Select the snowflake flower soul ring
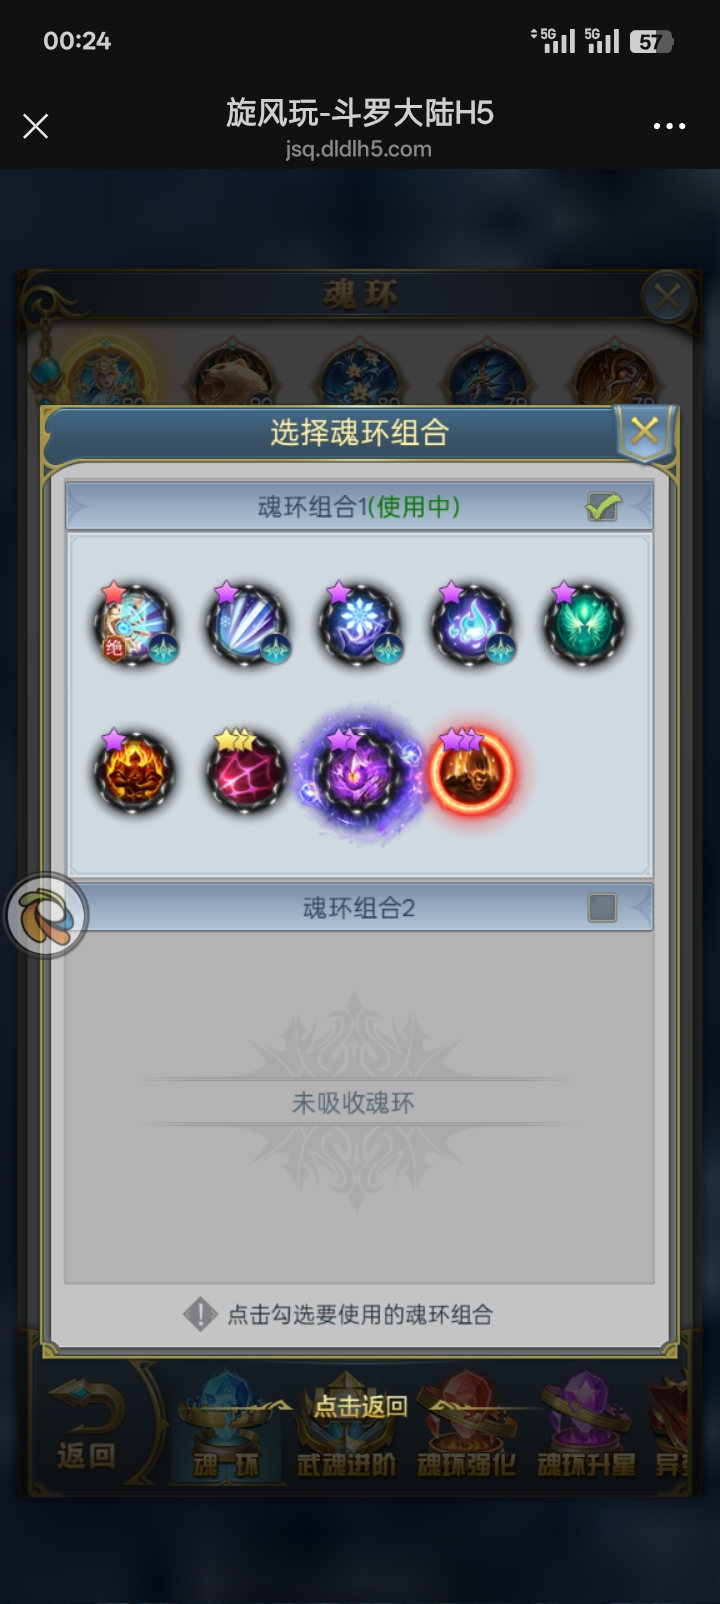 click(x=360, y=625)
